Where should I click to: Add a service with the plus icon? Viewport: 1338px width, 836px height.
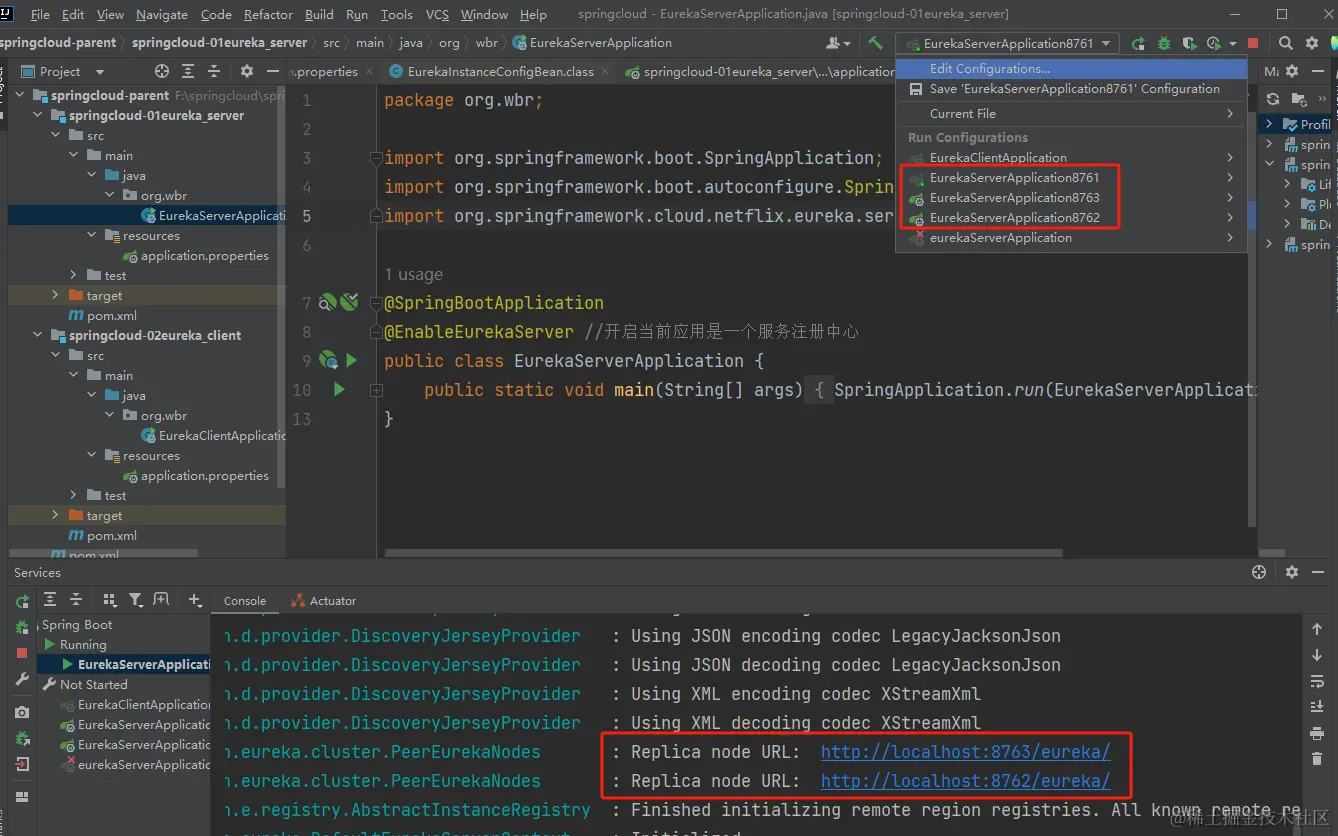tap(195, 600)
